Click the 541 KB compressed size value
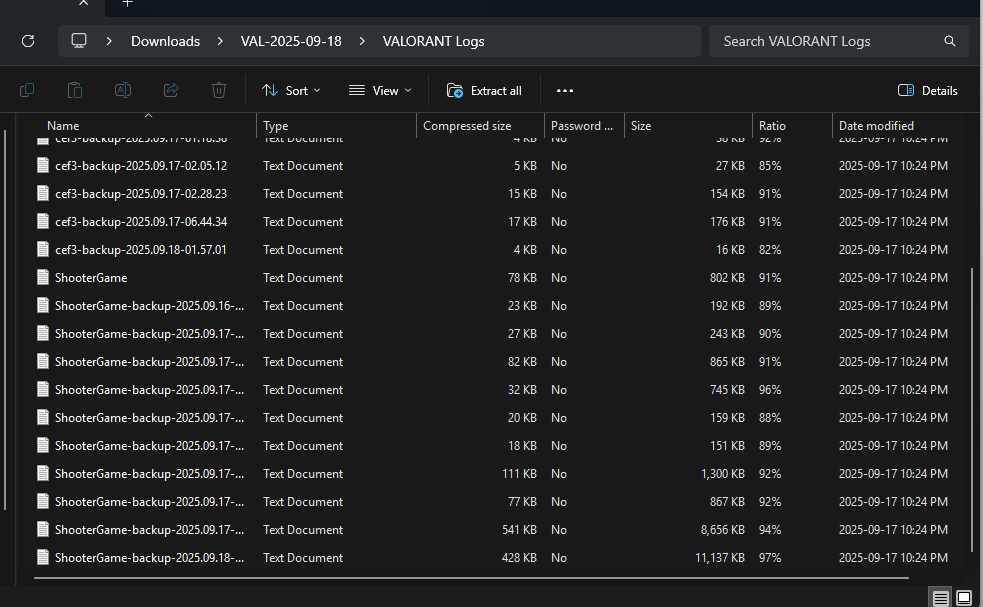 click(519, 530)
